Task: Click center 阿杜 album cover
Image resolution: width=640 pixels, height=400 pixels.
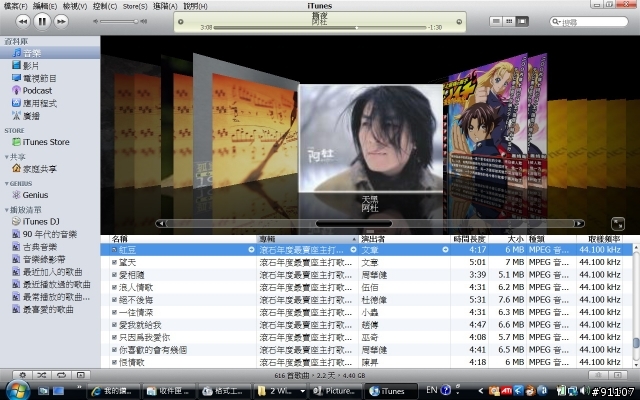Action: (371, 138)
